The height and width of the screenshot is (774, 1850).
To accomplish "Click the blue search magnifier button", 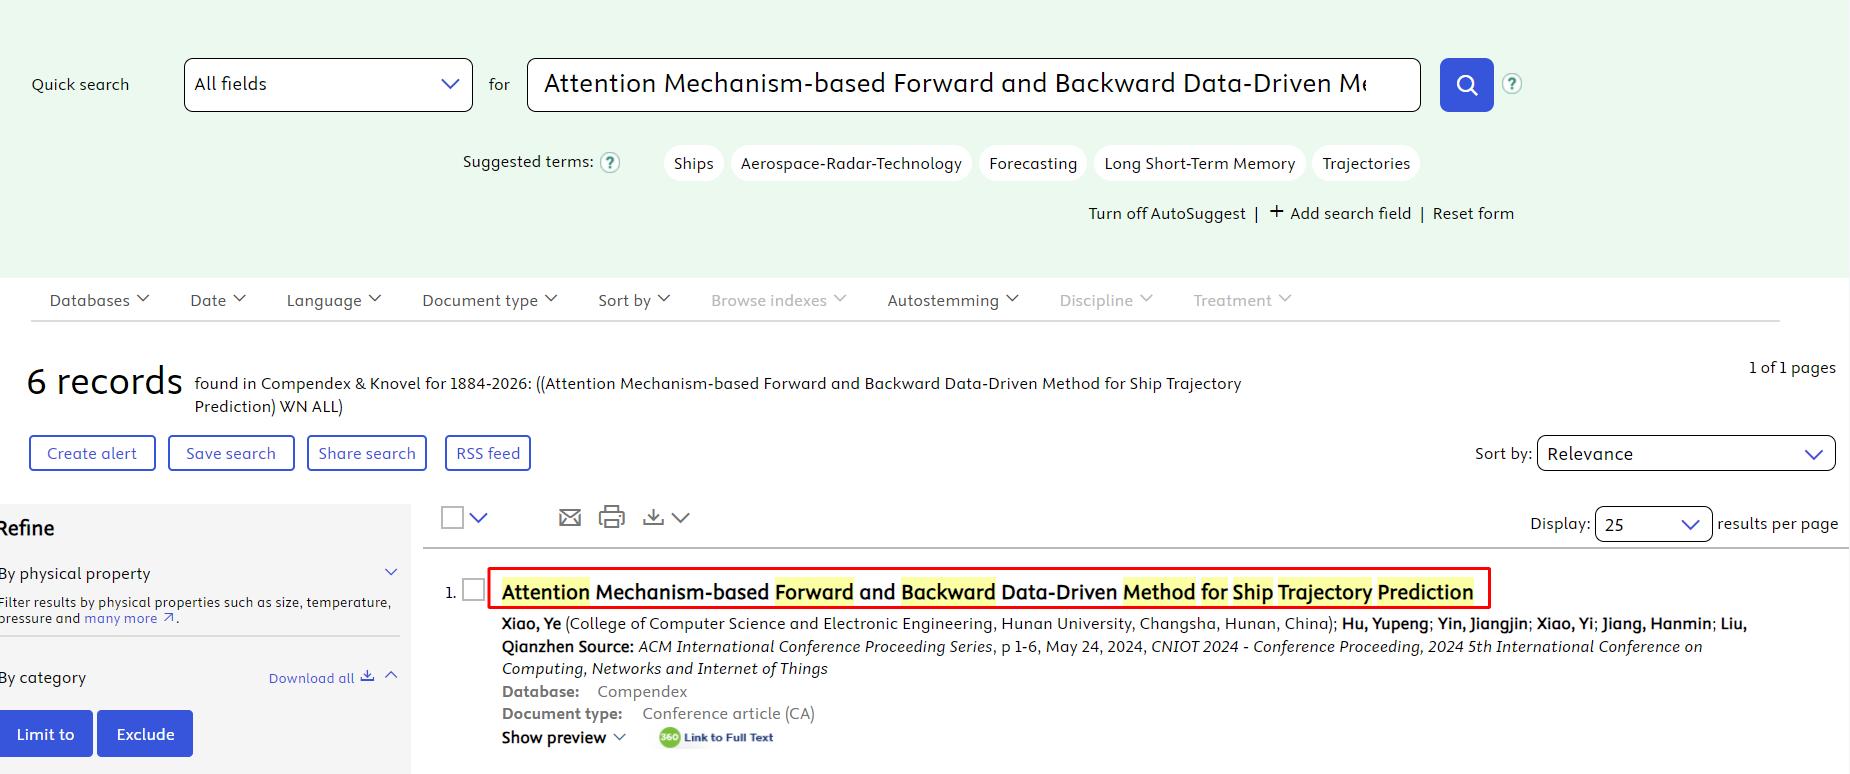I will tap(1466, 85).
